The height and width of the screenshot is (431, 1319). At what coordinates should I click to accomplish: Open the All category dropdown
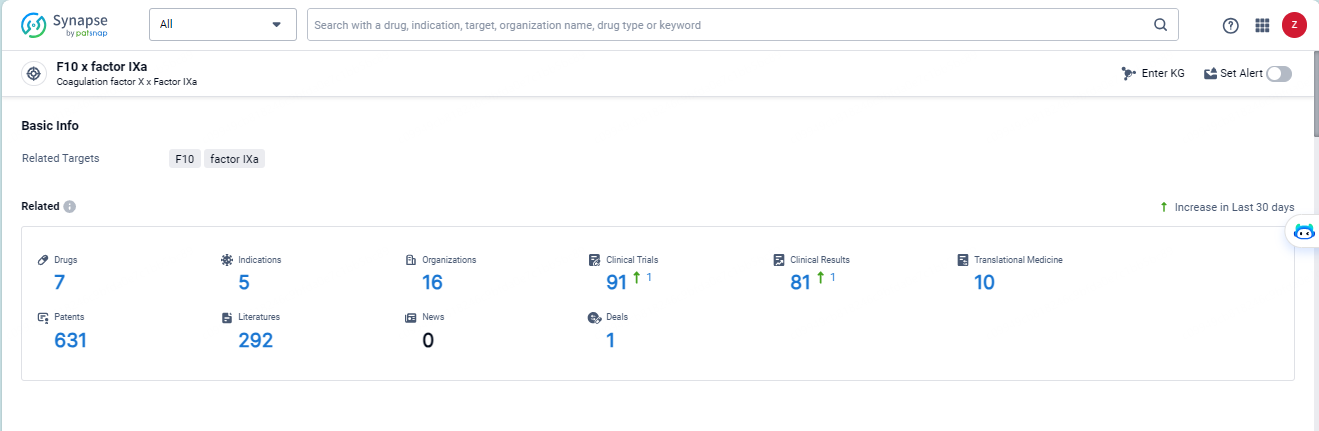click(x=222, y=25)
